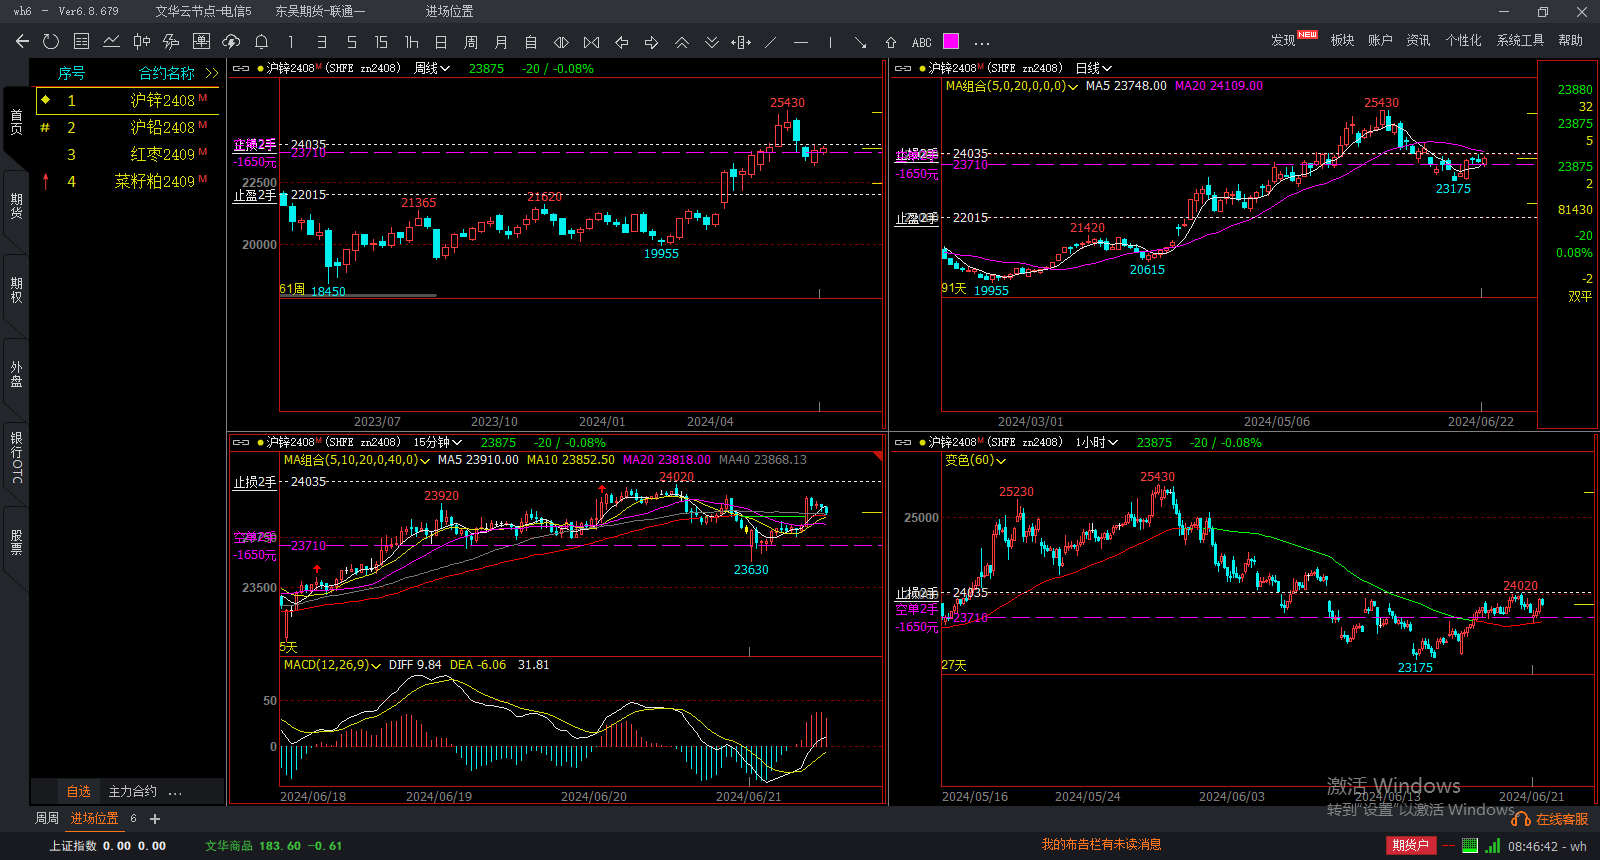Open the 1小时 period dropdown
This screenshot has height=860, width=1600.
(x=1097, y=442)
